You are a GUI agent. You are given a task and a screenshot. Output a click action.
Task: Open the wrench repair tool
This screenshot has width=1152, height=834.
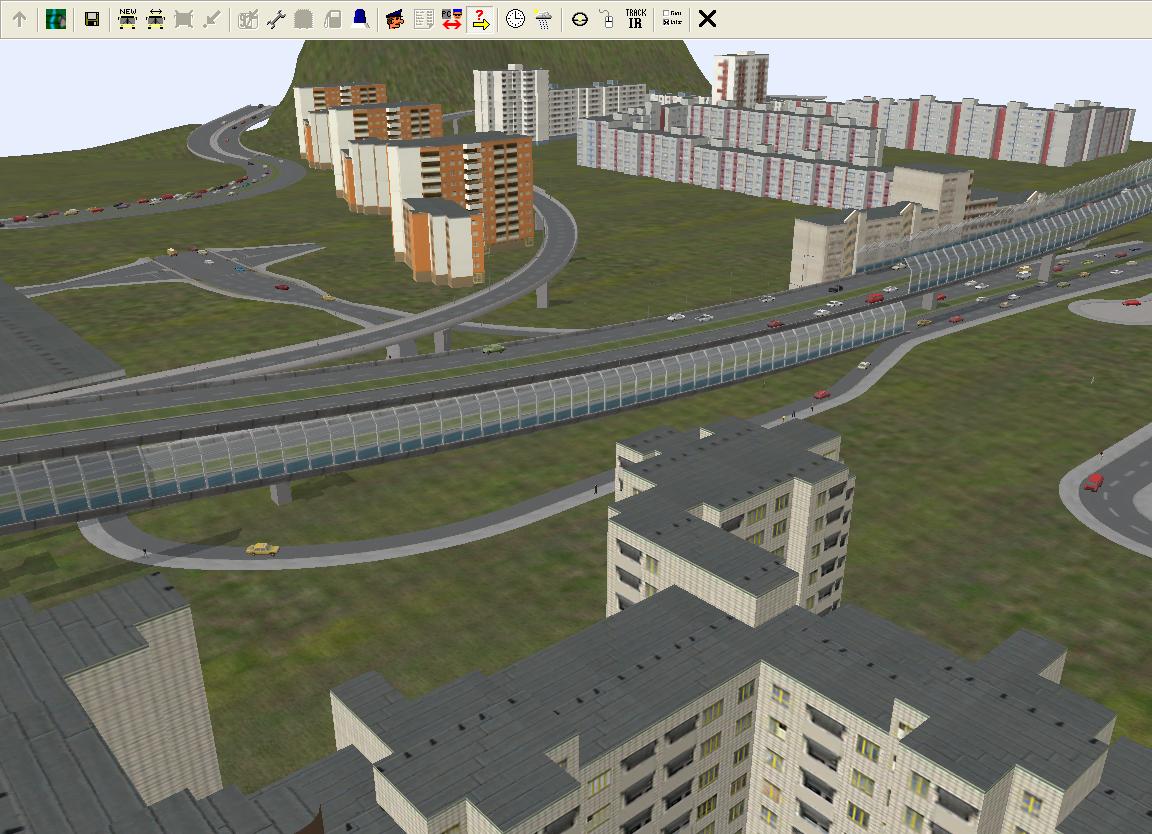pos(277,19)
